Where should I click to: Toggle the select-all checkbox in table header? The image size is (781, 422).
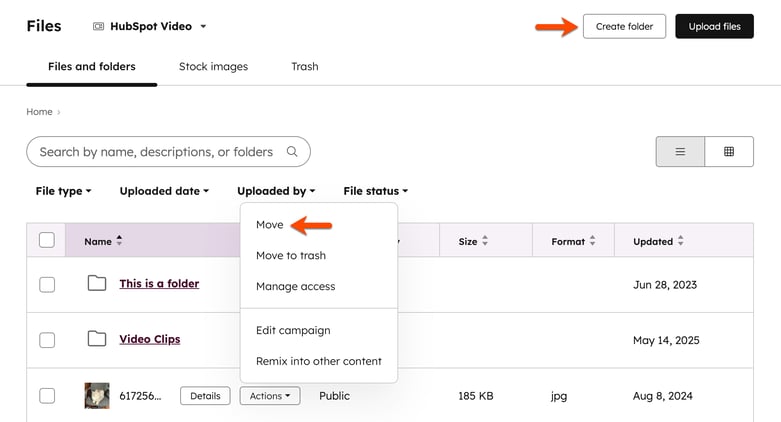click(x=47, y=240)
